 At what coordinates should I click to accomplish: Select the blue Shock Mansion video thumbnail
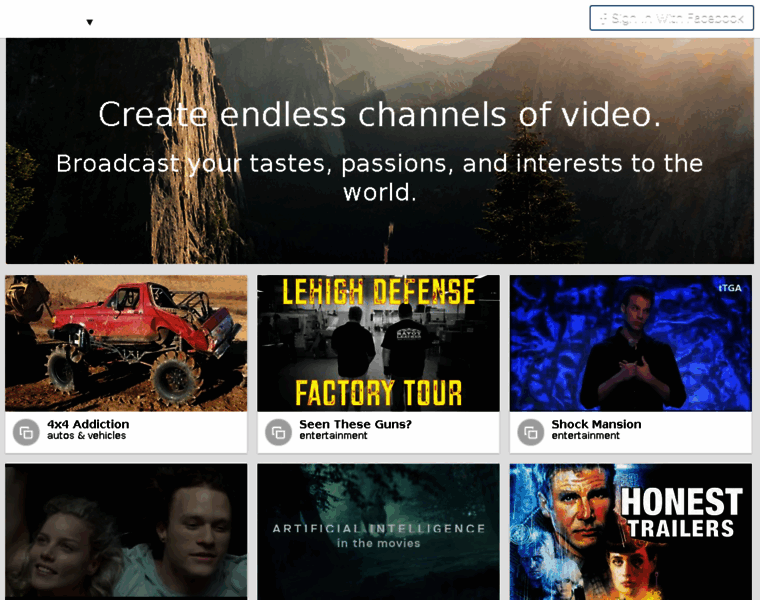631,343
